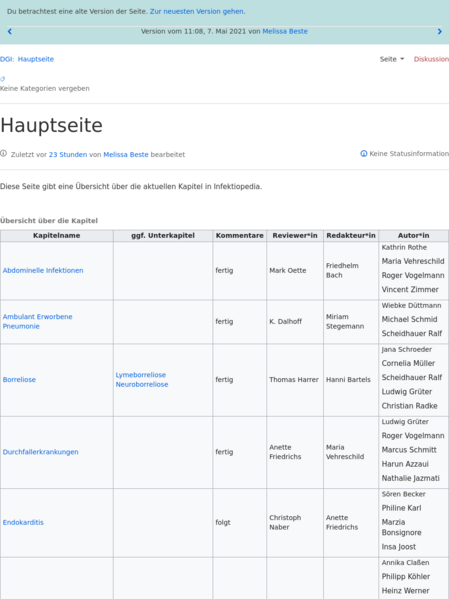Open Durchfallerkrankungen chapter

coord(41,452)
